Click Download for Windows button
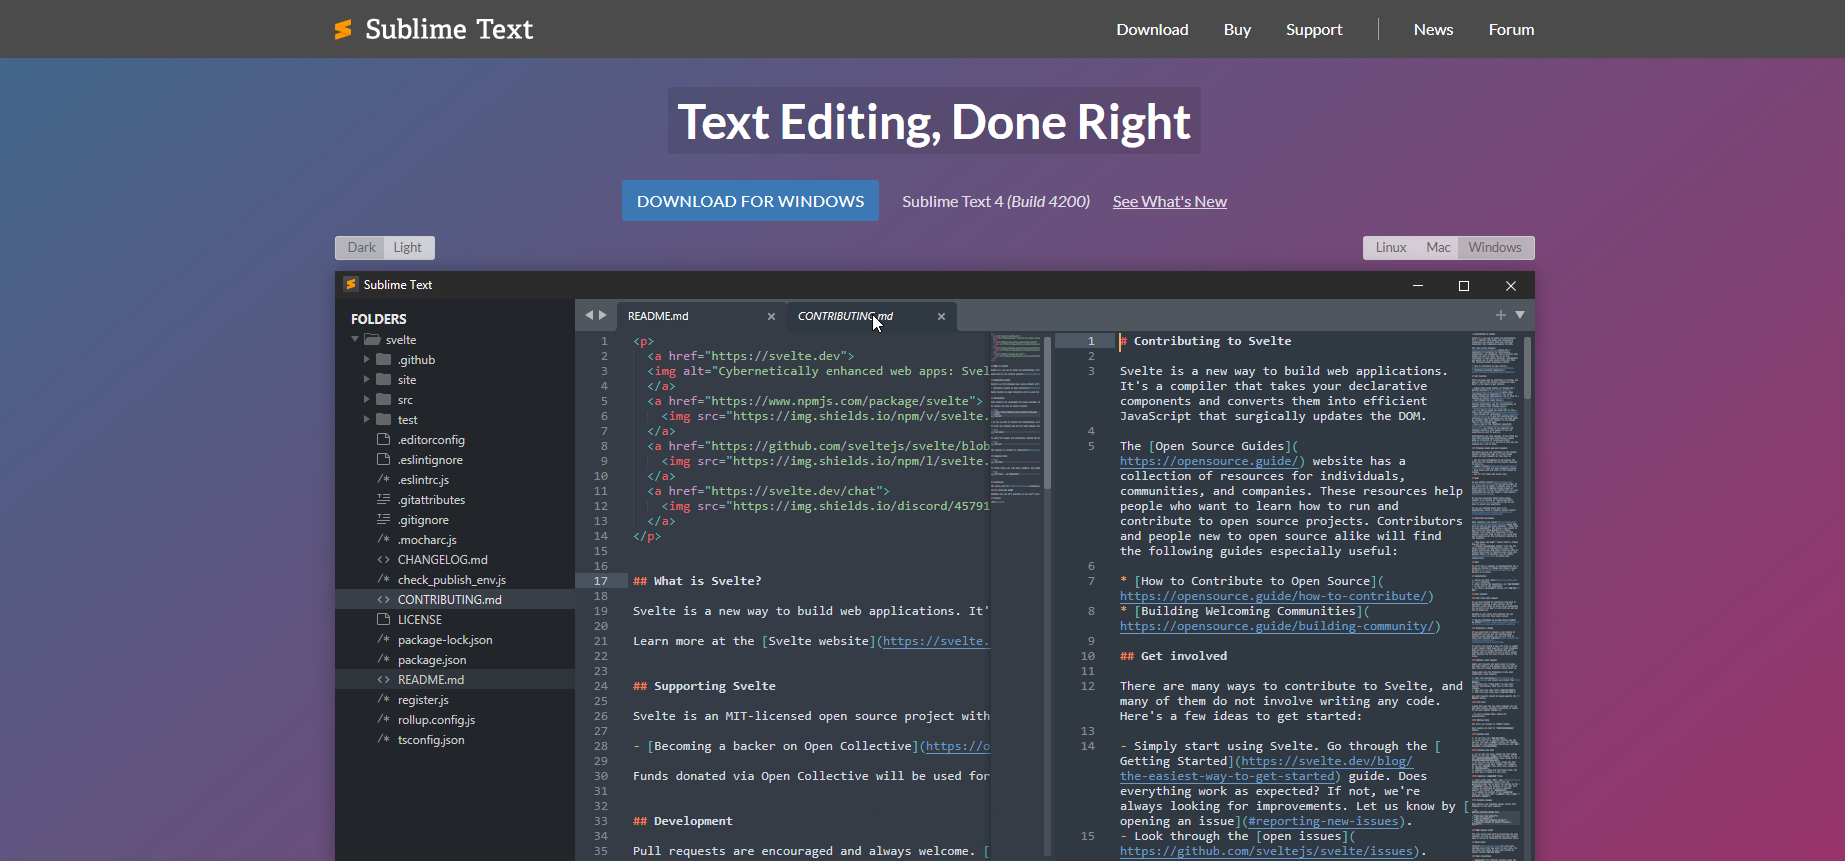Viewport: 1845px width, 861px height. [750, 201]
